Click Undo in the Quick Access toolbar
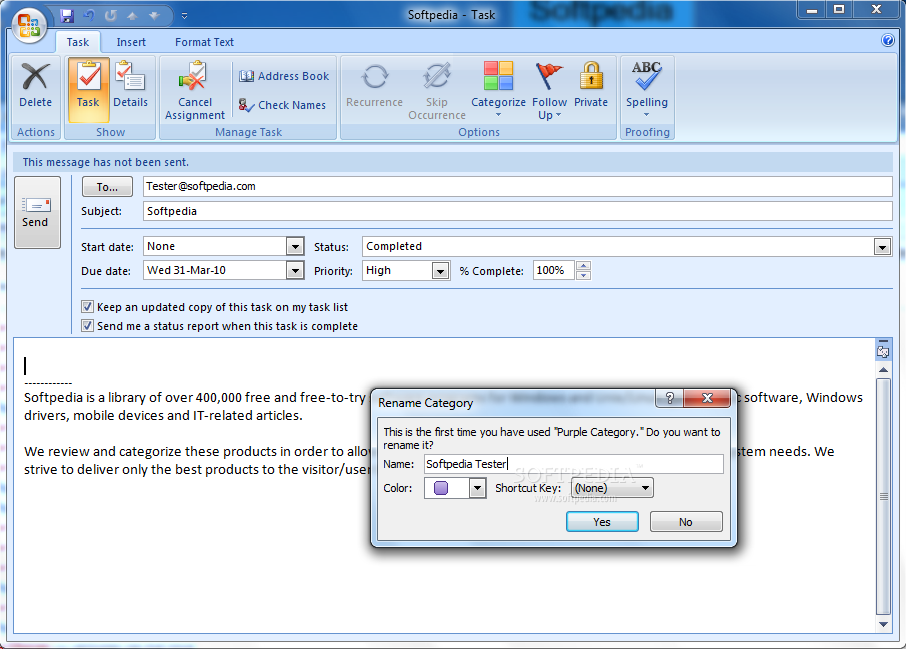This screenshot has height=649, width=906. (89, 16)
